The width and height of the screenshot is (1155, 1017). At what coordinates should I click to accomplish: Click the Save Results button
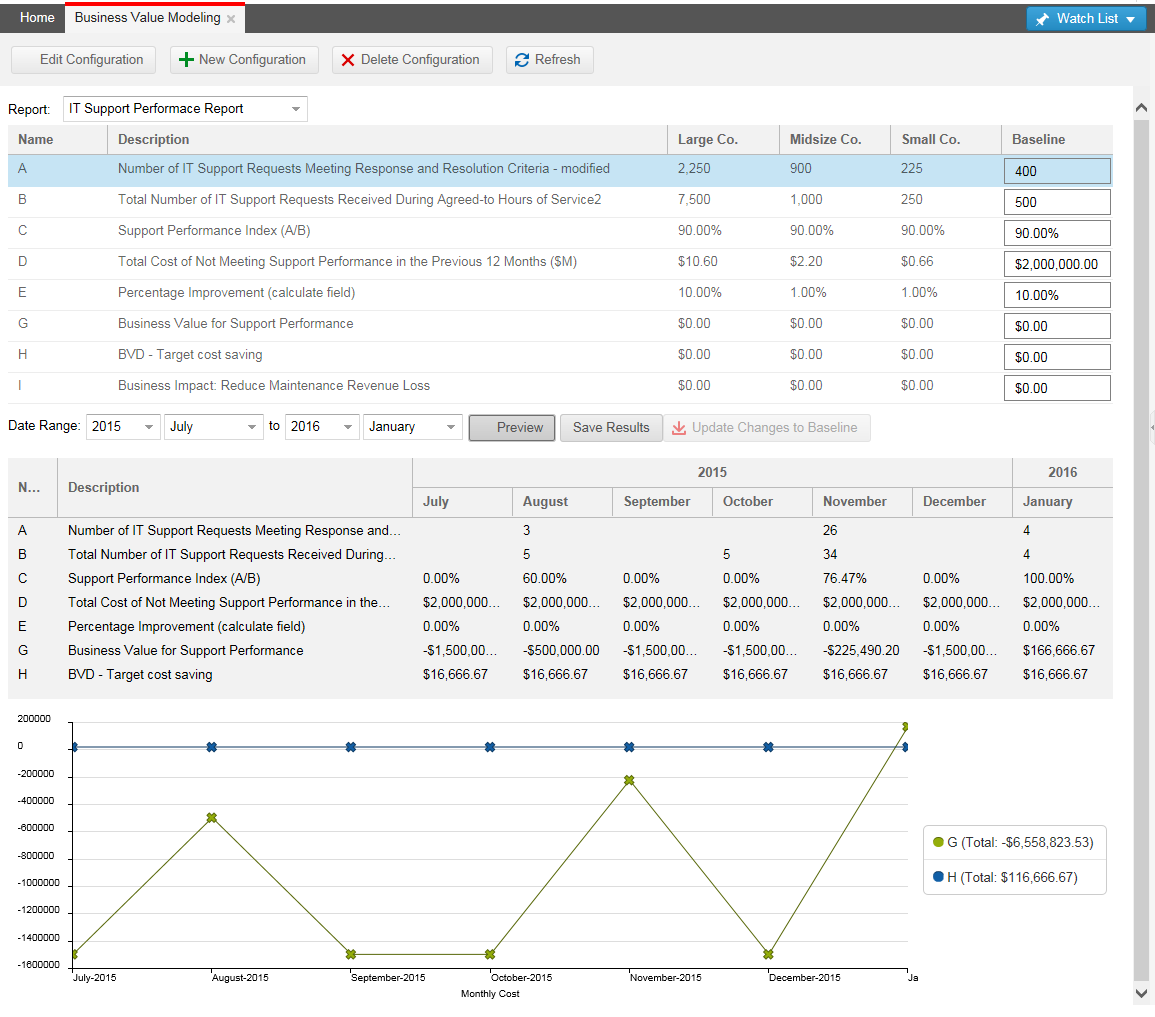click(611, 428)
